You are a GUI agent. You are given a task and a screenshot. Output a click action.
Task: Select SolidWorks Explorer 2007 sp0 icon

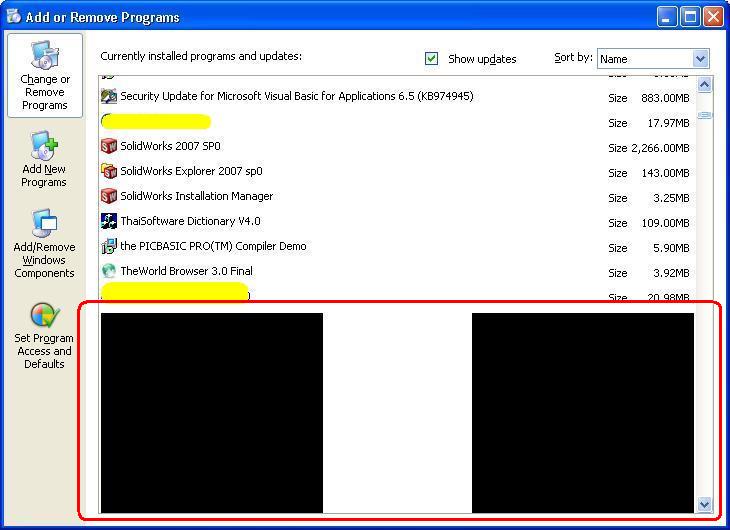(x=109, y=171)
